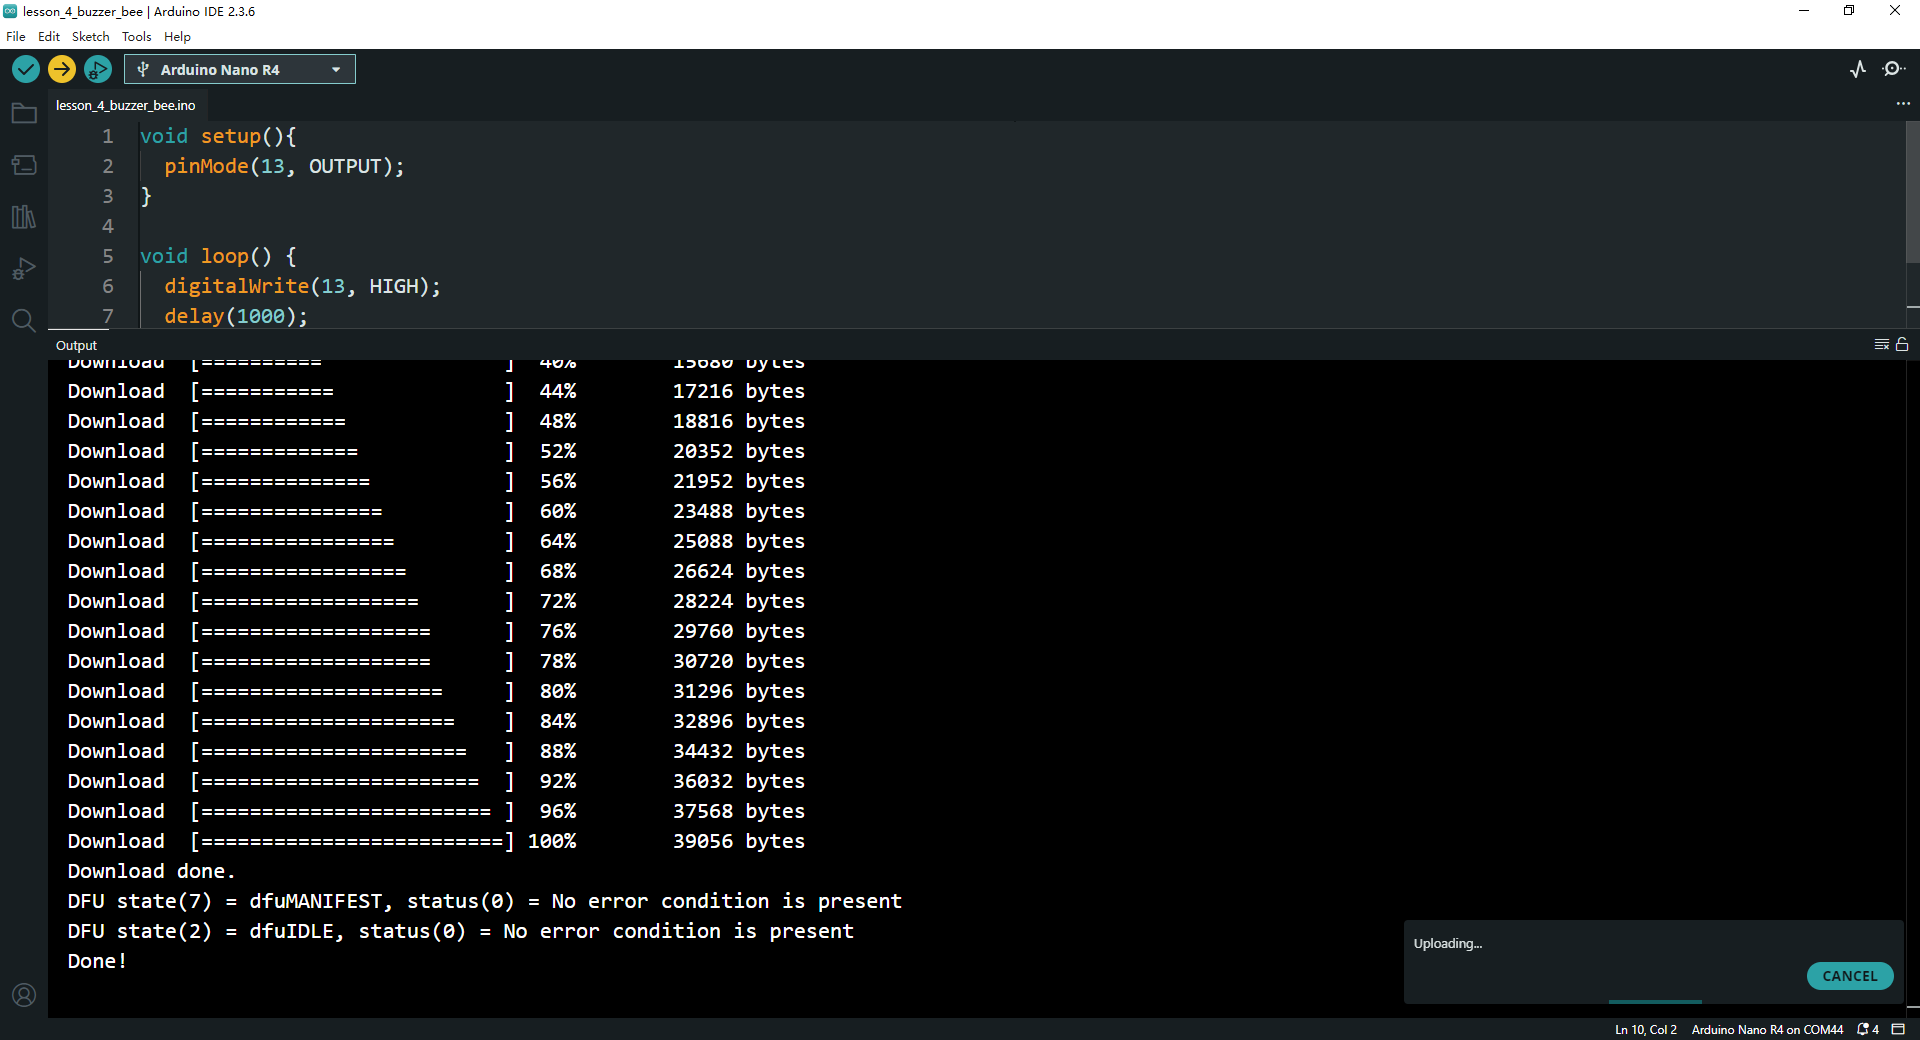Screen dimensions: 1920x1040
Task: Open the Sketchbook folder panel
Action: [x=24, y=114]
